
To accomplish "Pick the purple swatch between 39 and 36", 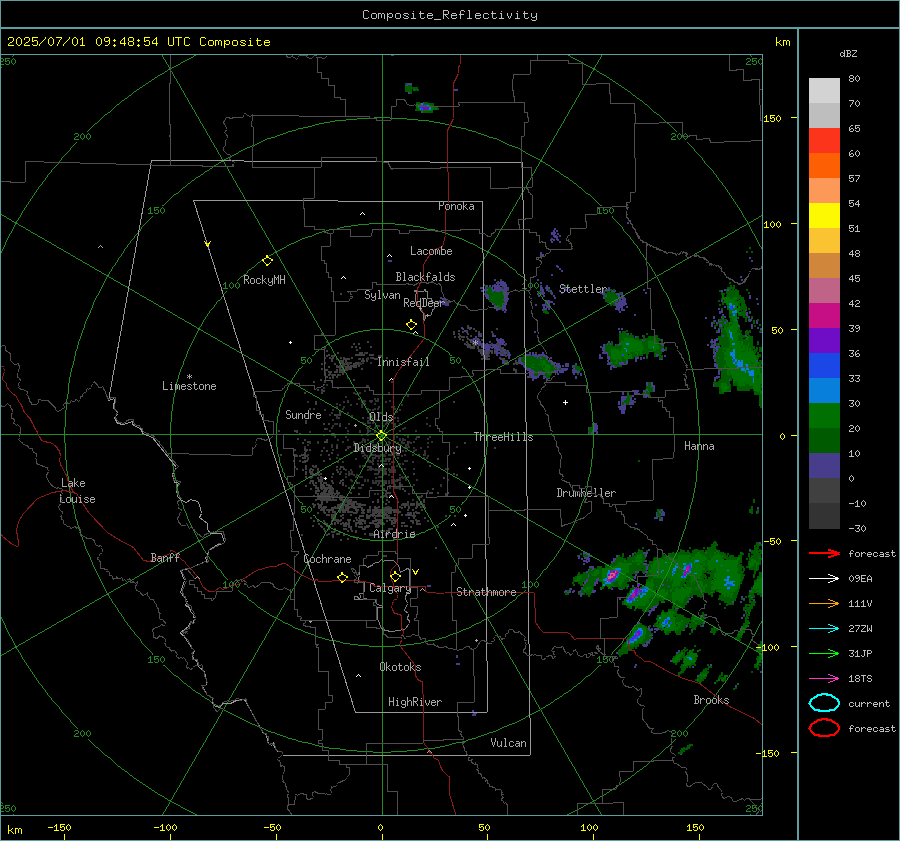I will [x=824, y=341].
